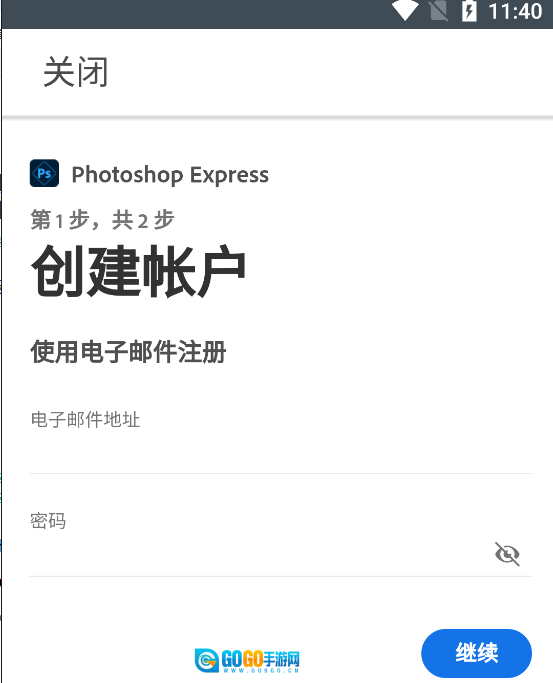This screenshot has width=553, height=683.
Task: Tap the Wi-Fi status icon
Action: [405, 10]
